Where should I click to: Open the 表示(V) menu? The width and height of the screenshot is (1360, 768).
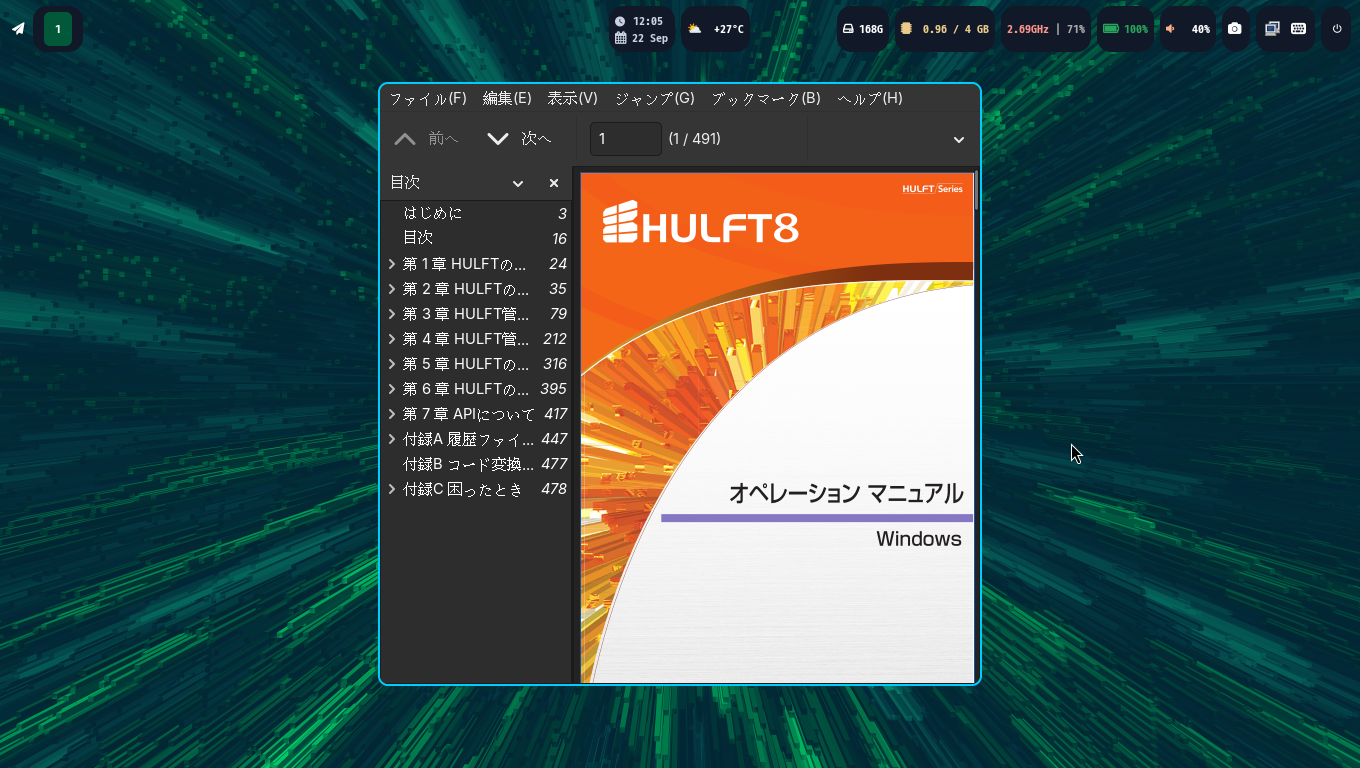pyautogui.click(x=572, y=98)
